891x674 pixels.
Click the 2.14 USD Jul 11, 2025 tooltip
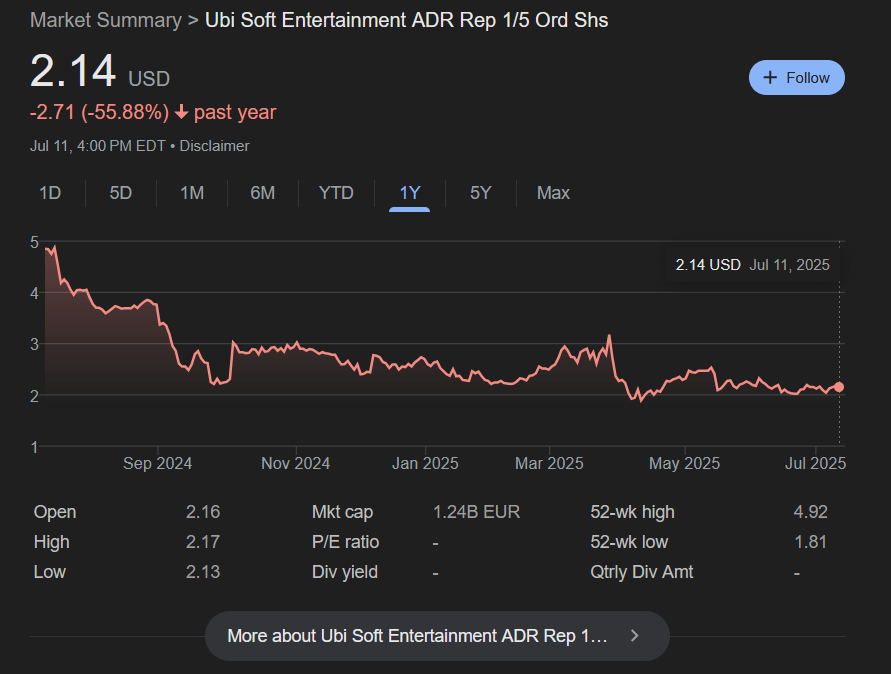pos(752,265)
